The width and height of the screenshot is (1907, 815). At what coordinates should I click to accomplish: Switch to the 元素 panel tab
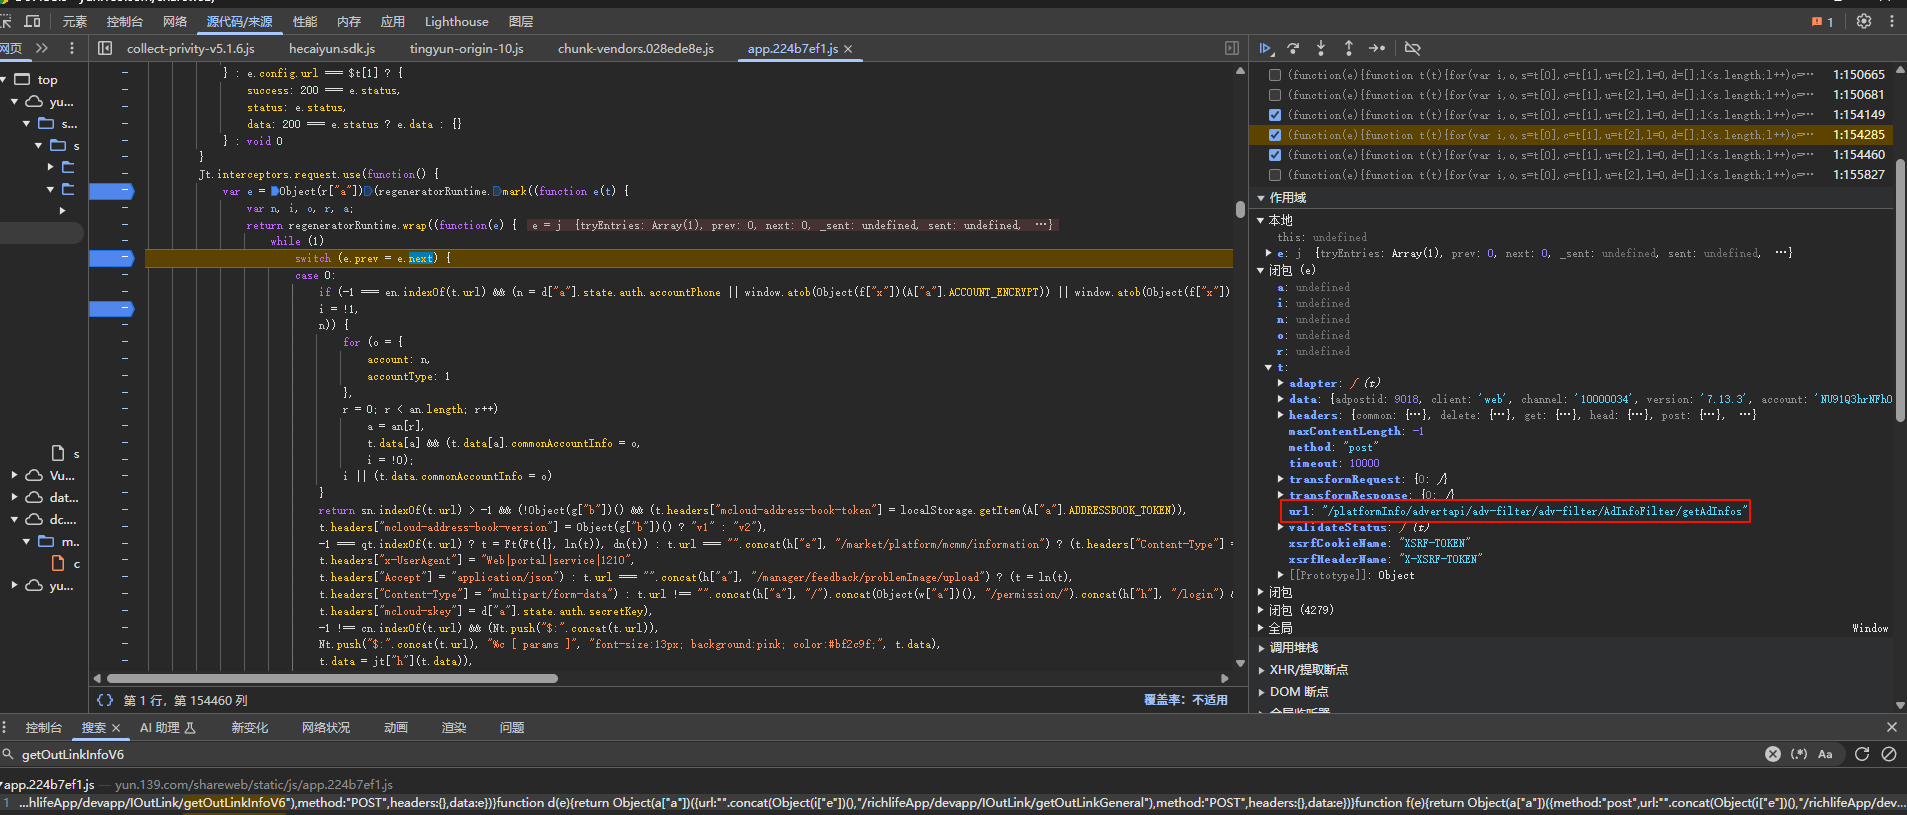pyautogui.click(x=75, y=21)
